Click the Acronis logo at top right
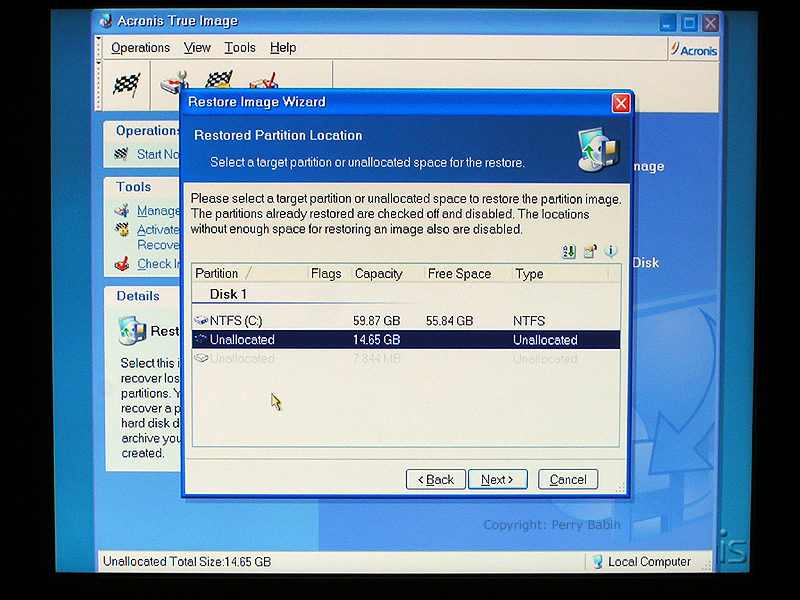 tap(694, 50)
